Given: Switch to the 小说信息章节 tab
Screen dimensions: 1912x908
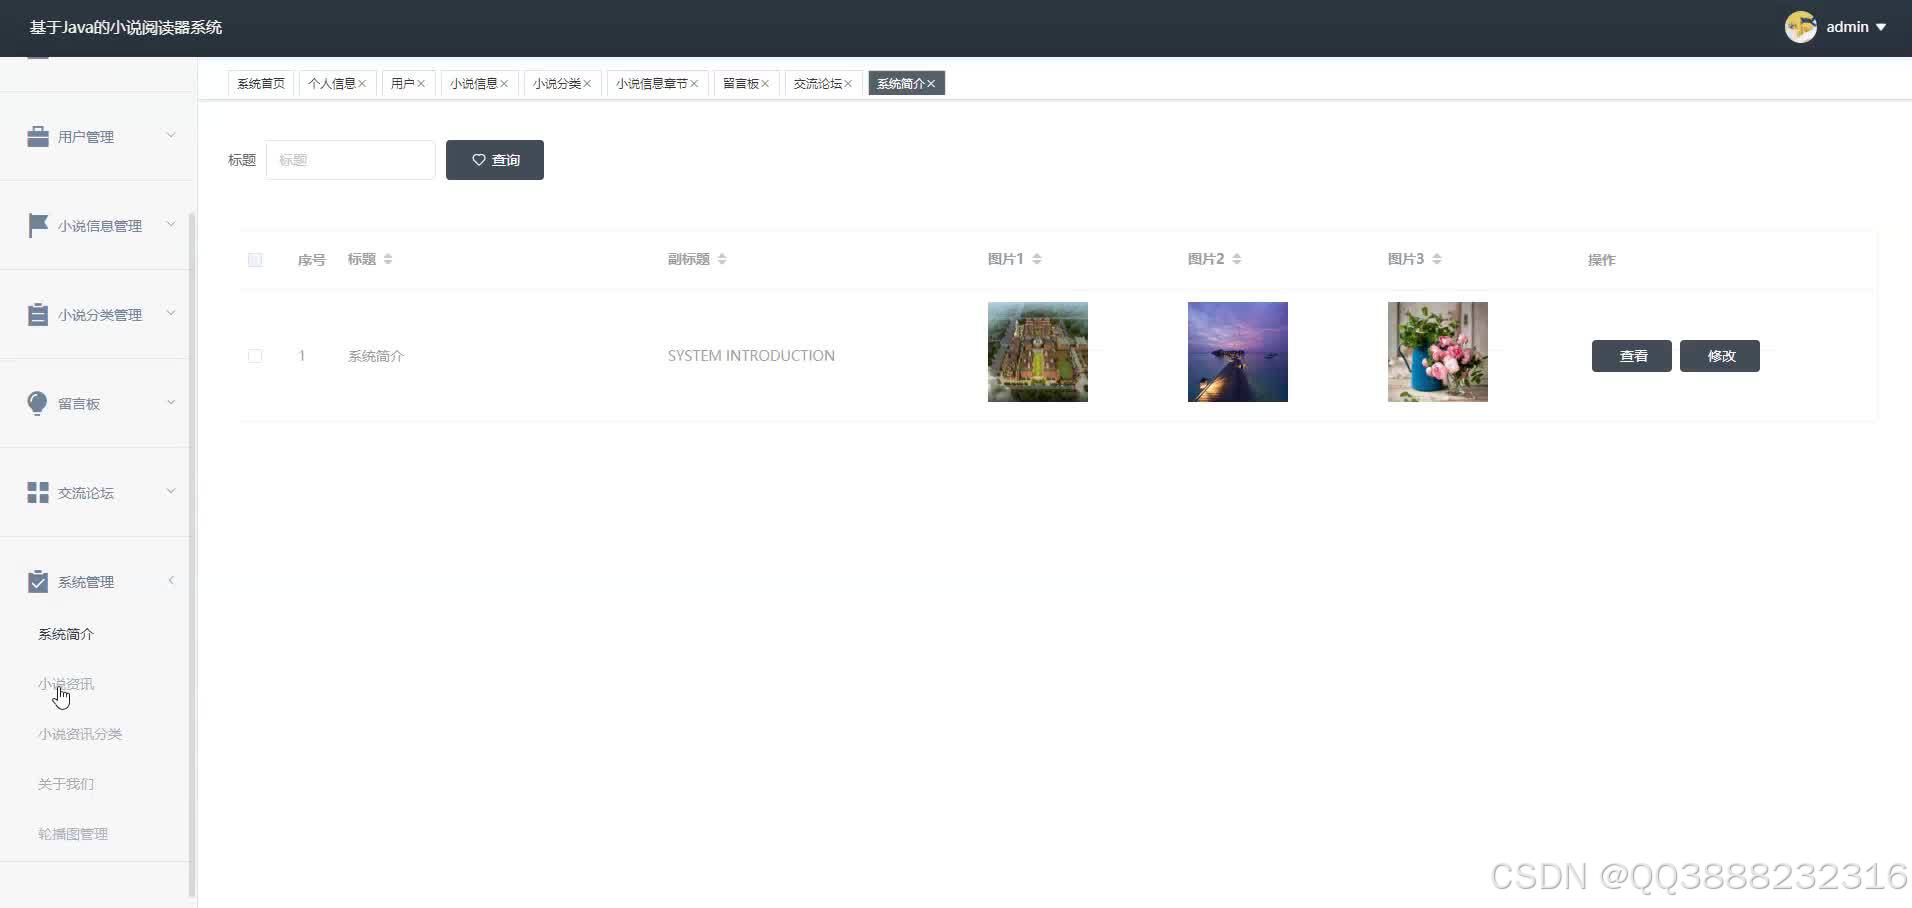Looking at the screenshot, I should coord(652,84).
